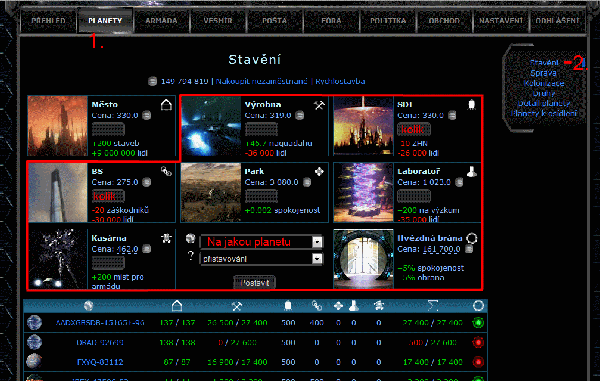Screen dimensions: 600x381
Task: Click the Postavit button
Action: [254, 283]
